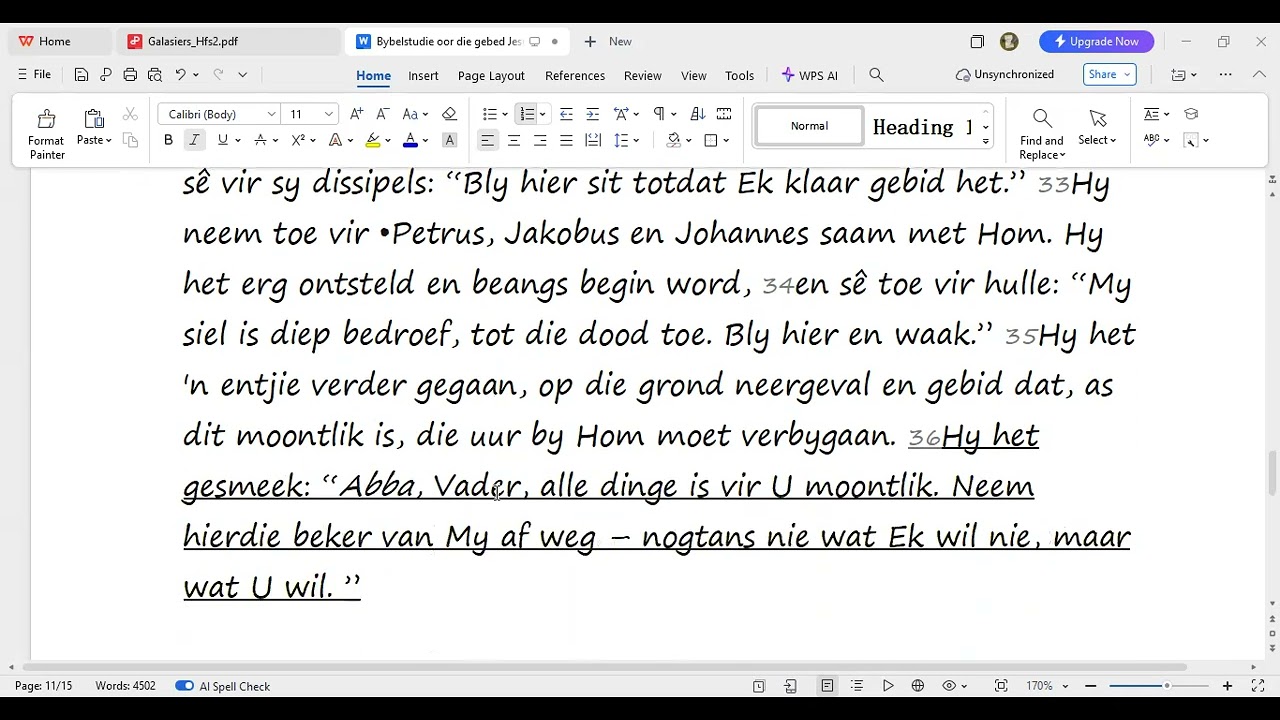Decrease paragraph indent
The image size is (1280, 720).
click(566, 114)
